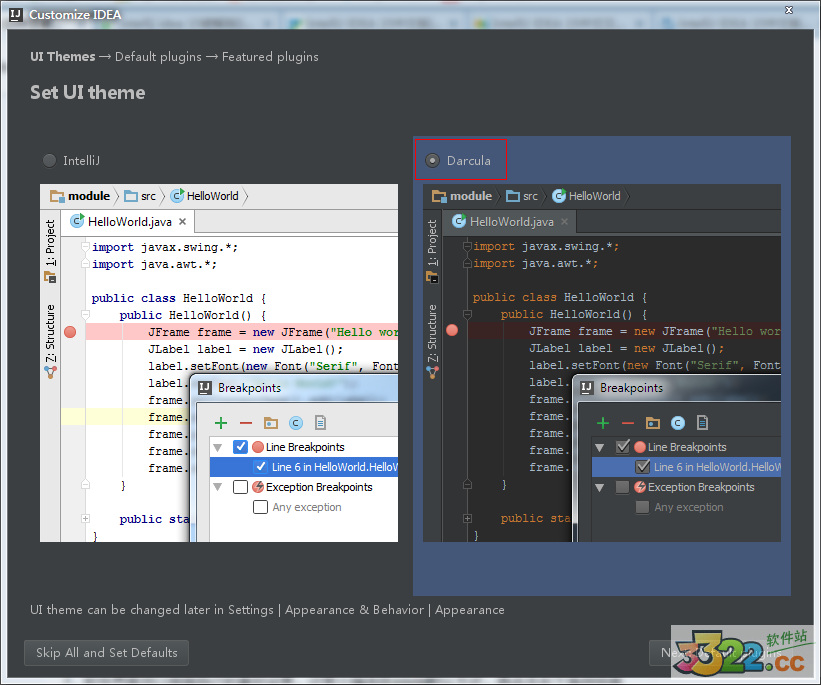Viewport: 821px width, 685px height.
Task: Click group-by-folder icon in IntelliJ preview Breakpoints
Action: [271, 423]
